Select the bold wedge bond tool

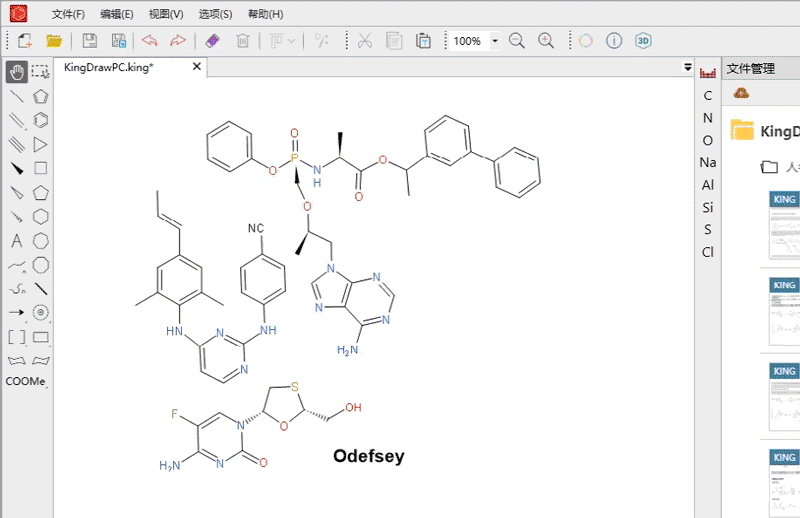click(x=17, y=168)
